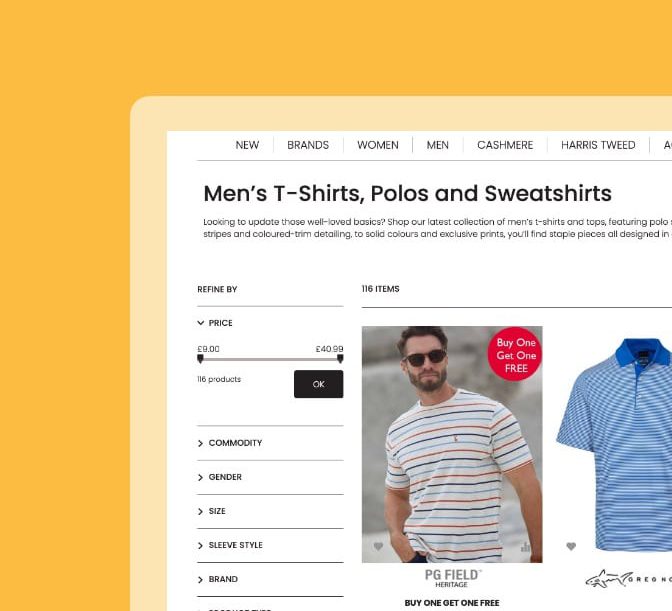Open the striped t-shirt product image
672x611 pixels.
pos(452,444)
